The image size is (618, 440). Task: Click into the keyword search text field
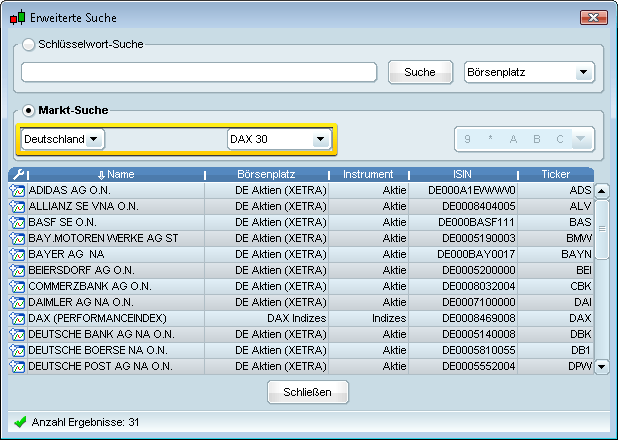(198, 72)
